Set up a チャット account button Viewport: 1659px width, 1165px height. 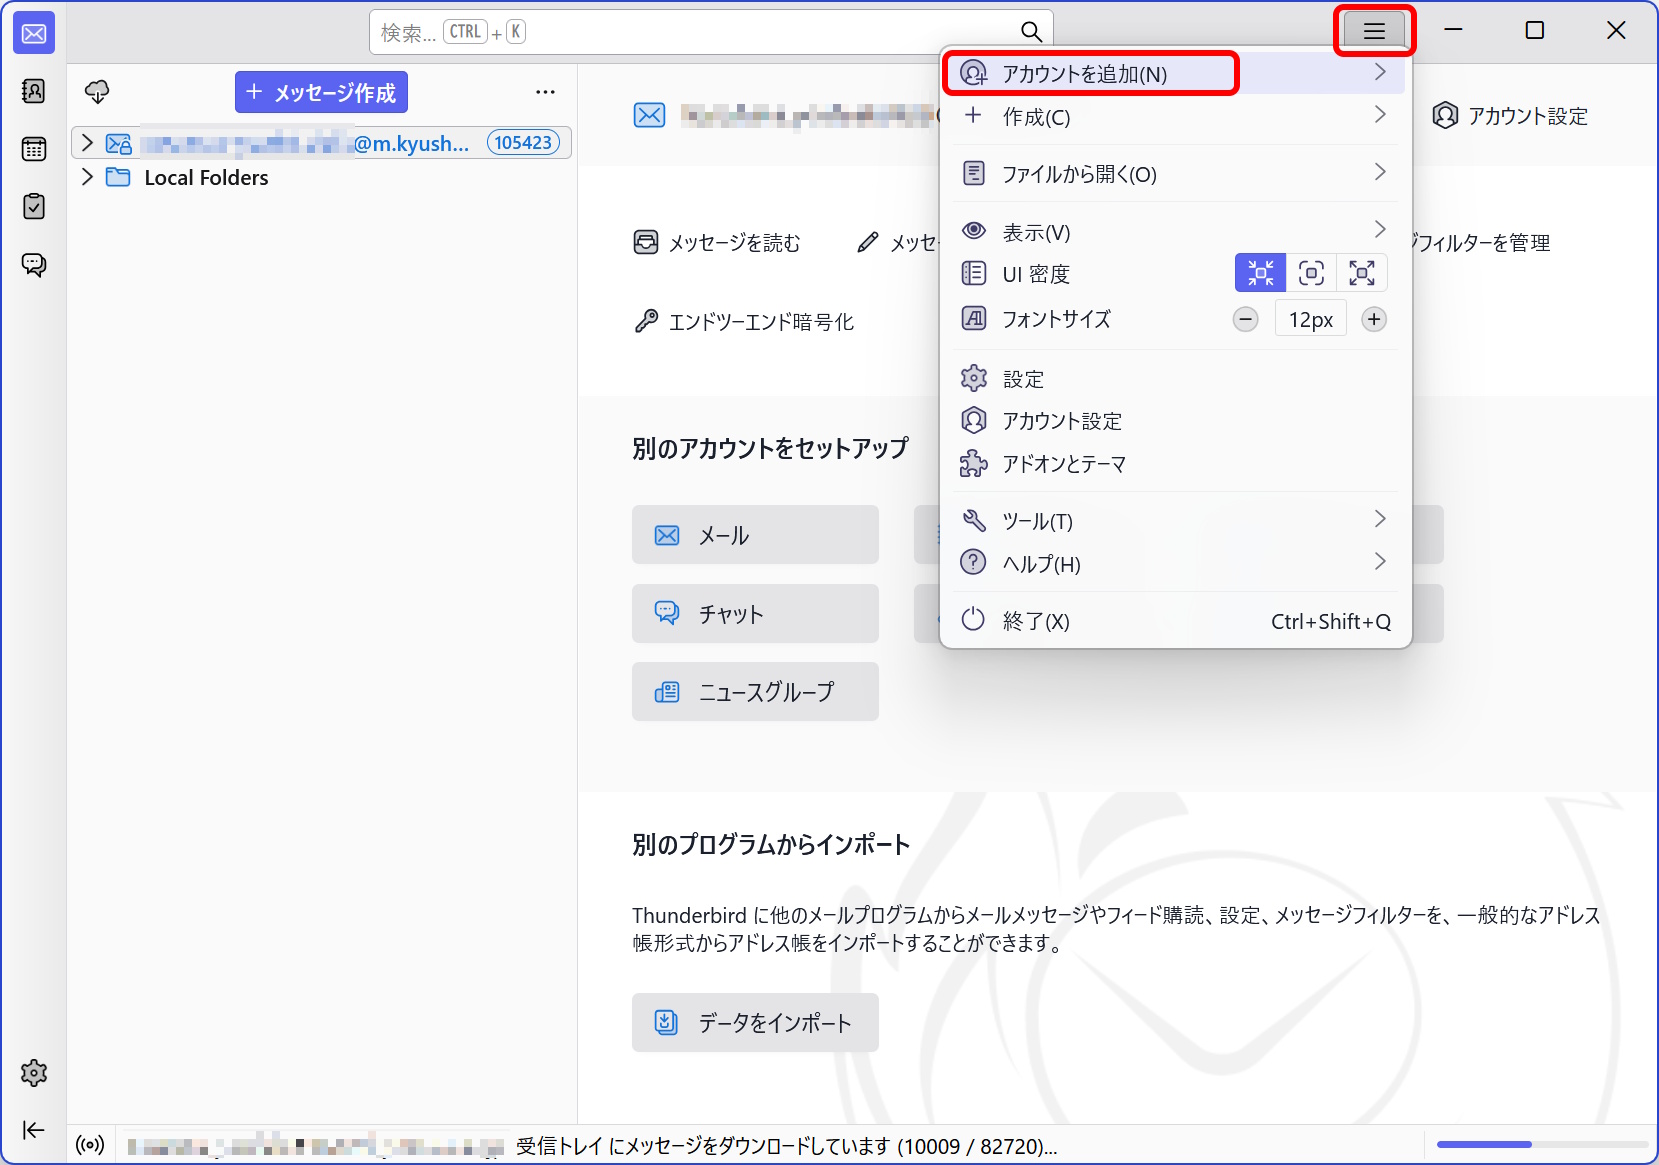[x=755, y=614]
